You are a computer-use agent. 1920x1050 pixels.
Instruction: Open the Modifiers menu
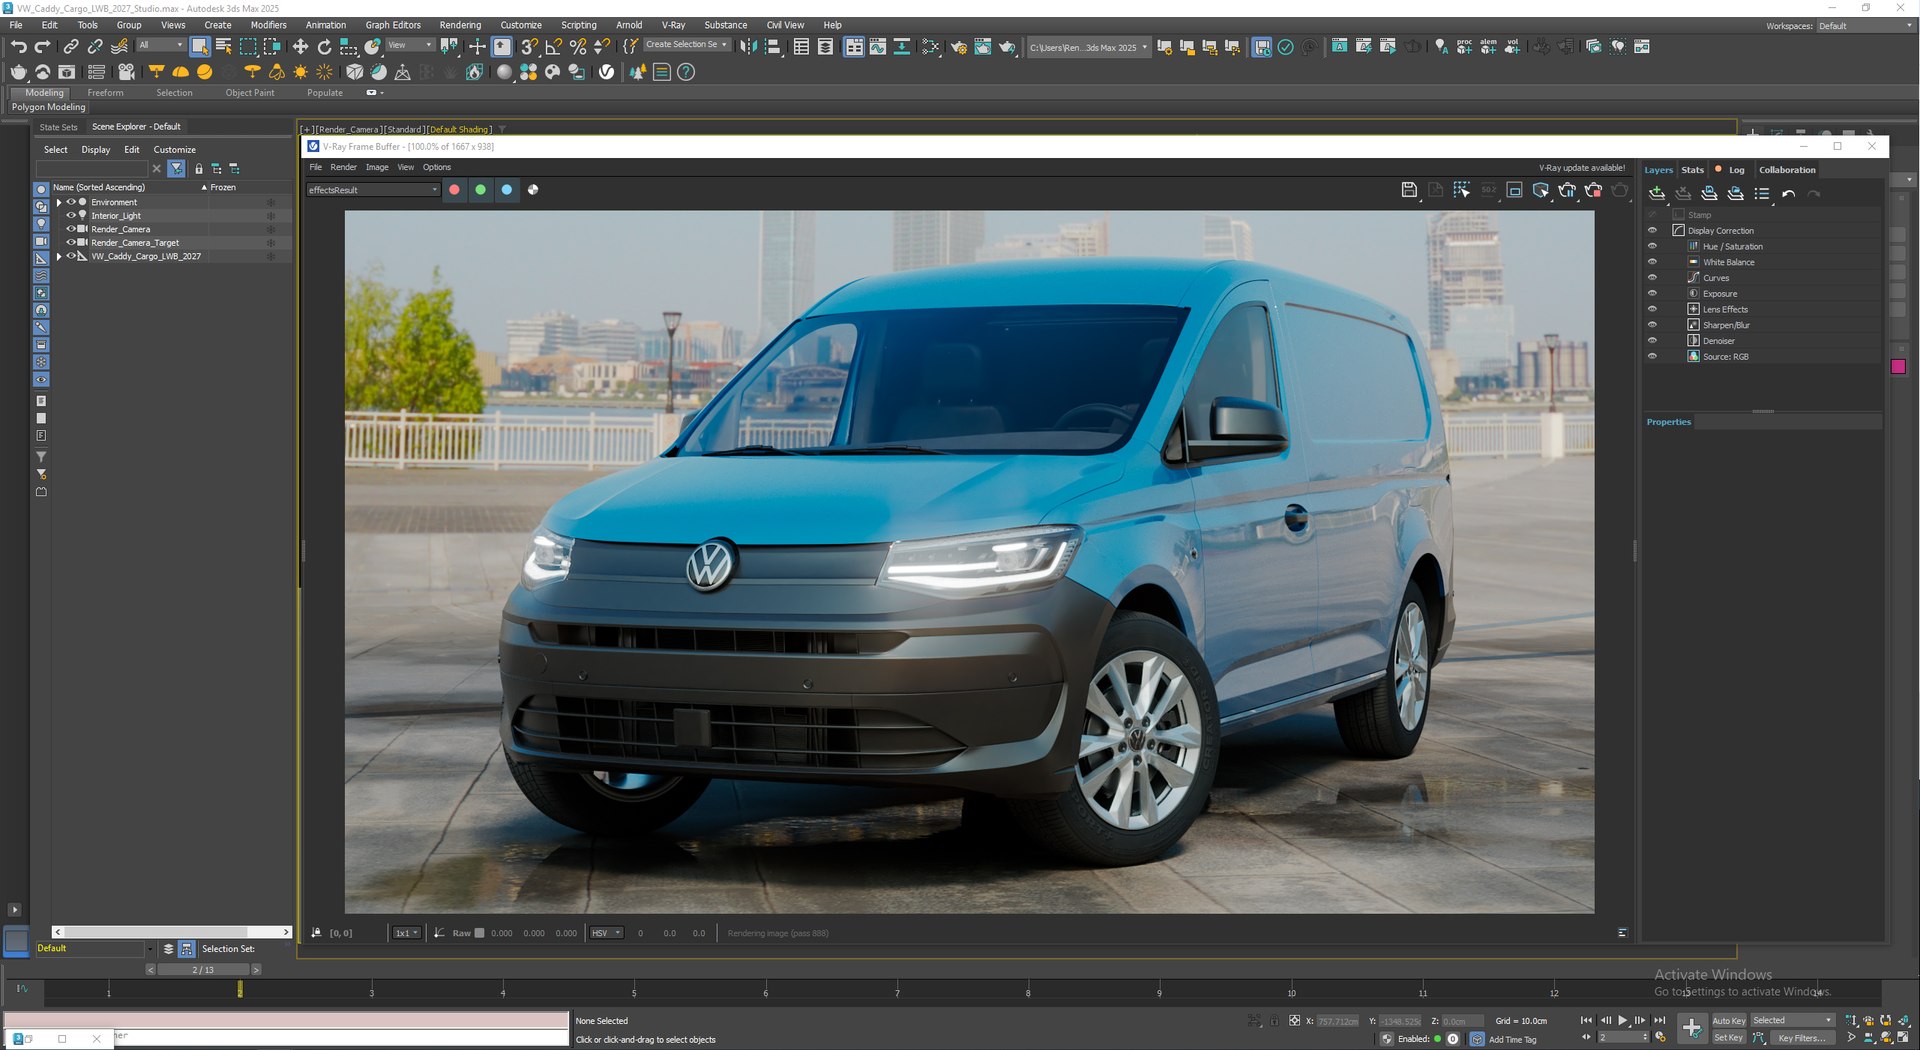tap(268, 25)
